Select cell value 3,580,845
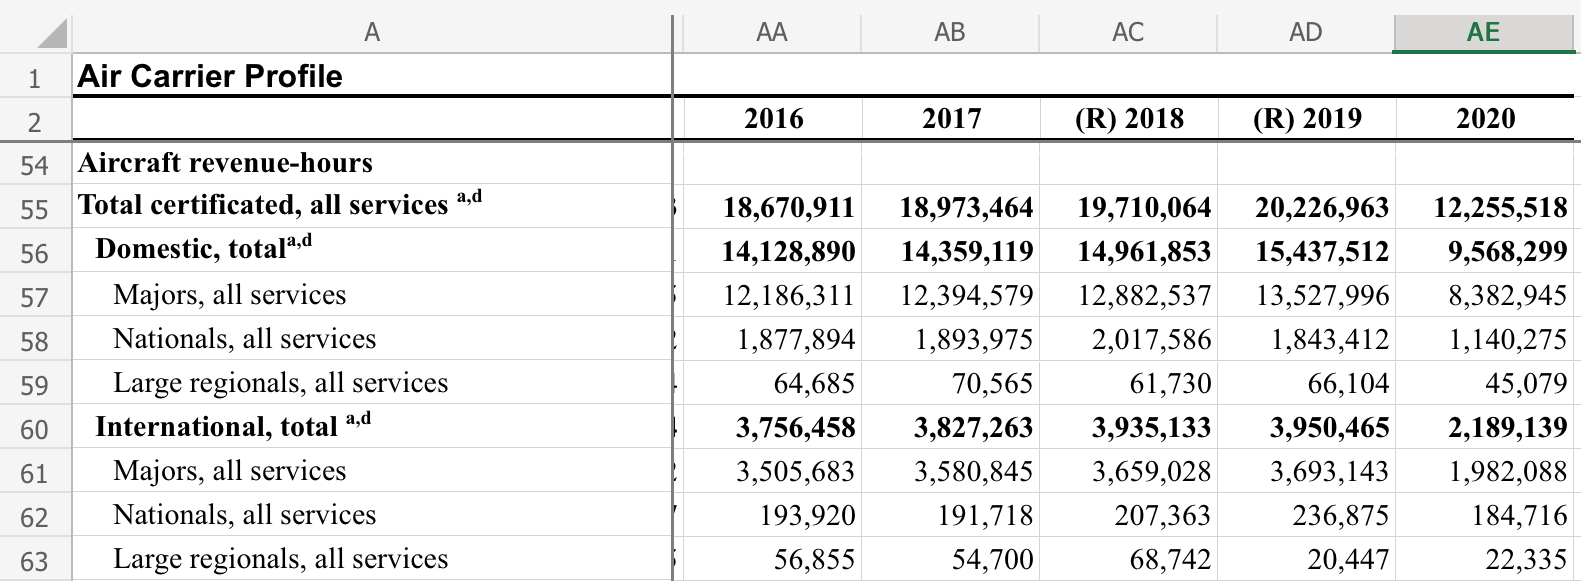The width and height of the screenshot is (1581, 581). [950, 472]
